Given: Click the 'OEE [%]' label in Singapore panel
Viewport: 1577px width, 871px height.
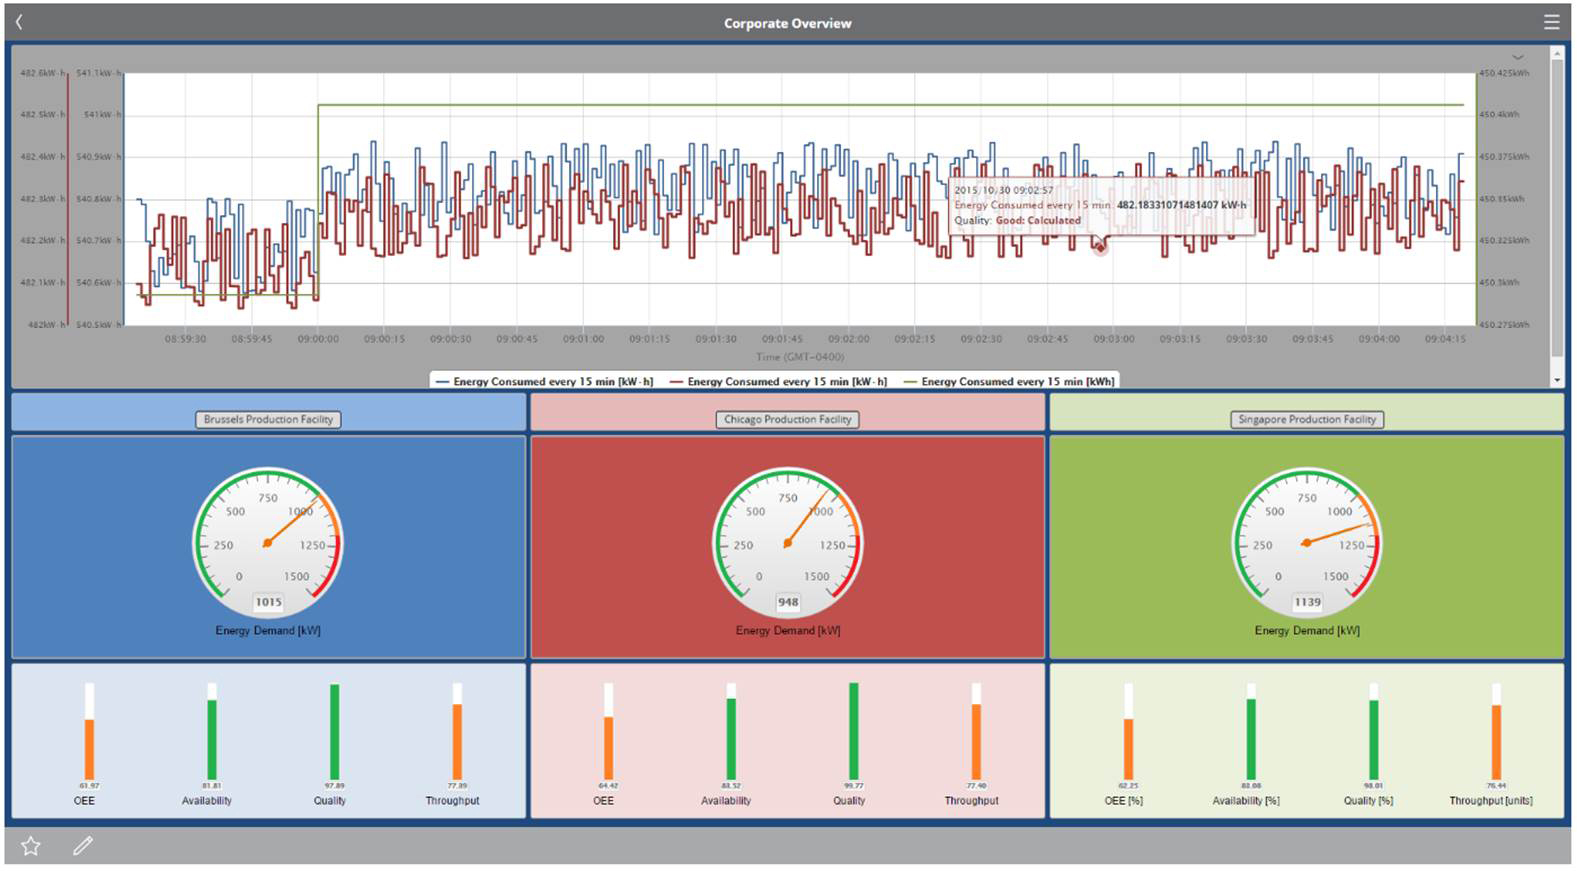Looking at the screenshot, I should point(1123,801).
